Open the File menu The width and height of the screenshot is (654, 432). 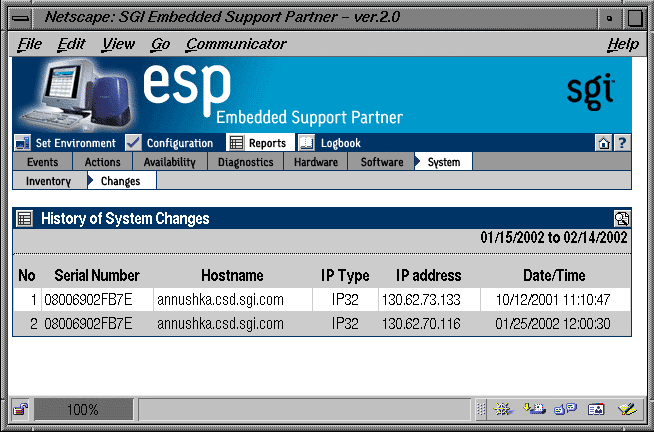point(29,44)
